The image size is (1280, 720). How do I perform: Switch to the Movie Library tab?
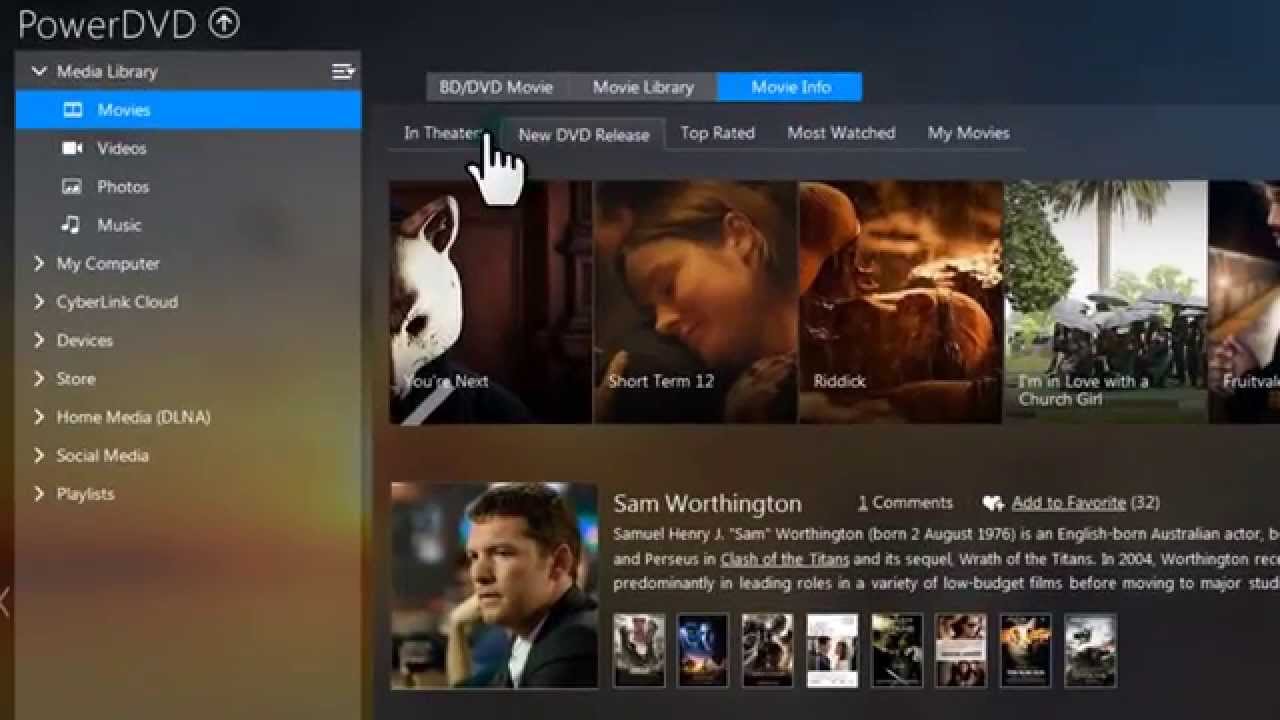click(x=643, y=87)
